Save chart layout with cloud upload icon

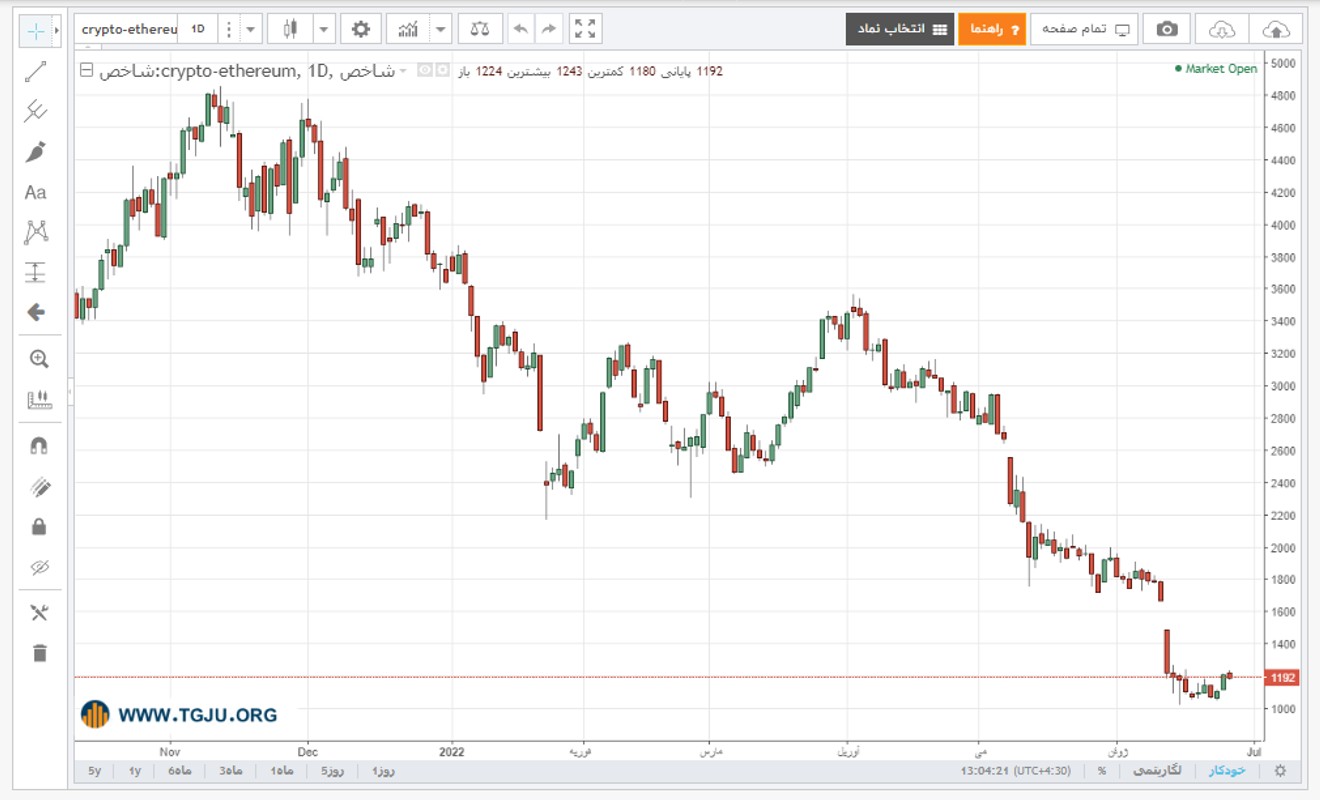coord(1276,29)
